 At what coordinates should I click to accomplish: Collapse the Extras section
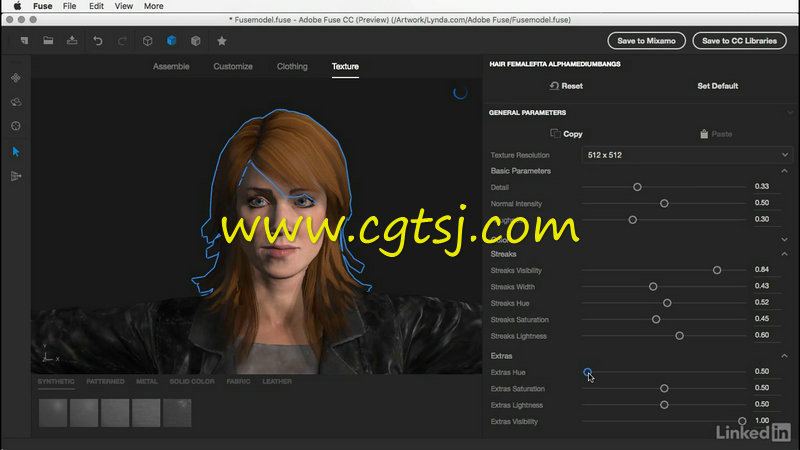(x=785, y=356)
